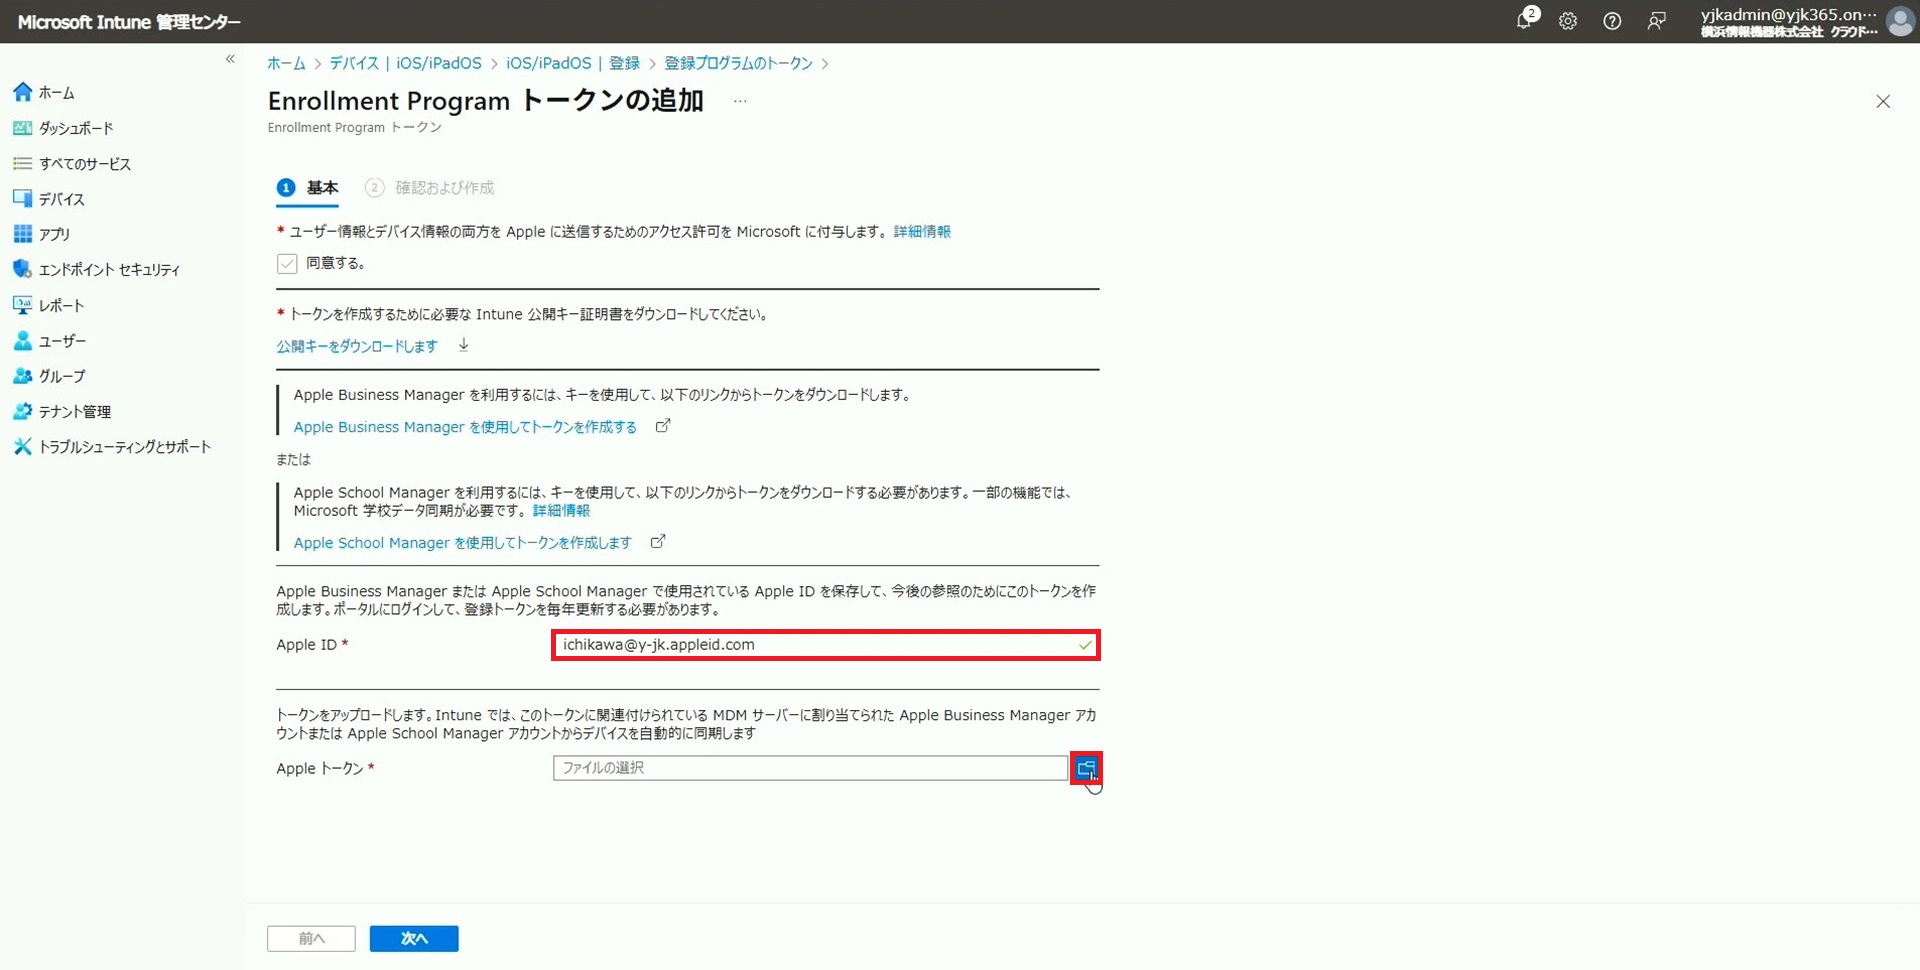1920x970 pixels.
Task: Open the ellipsis more options menu
Action: click(740, 101)
